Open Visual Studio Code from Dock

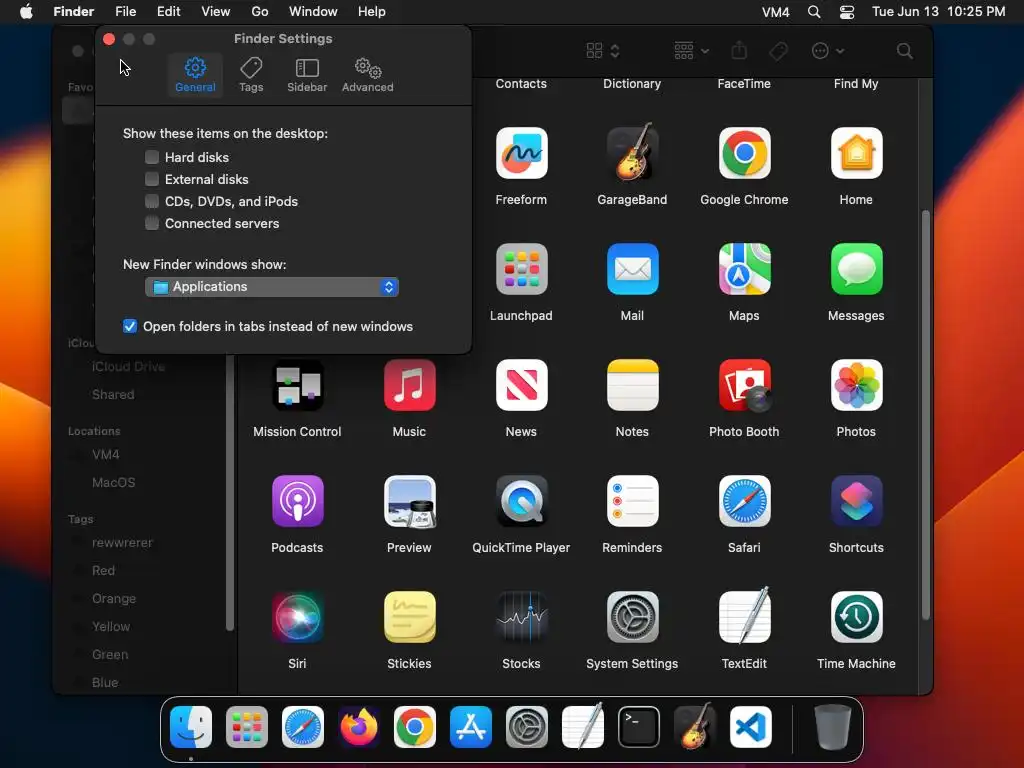coord(750,727)
